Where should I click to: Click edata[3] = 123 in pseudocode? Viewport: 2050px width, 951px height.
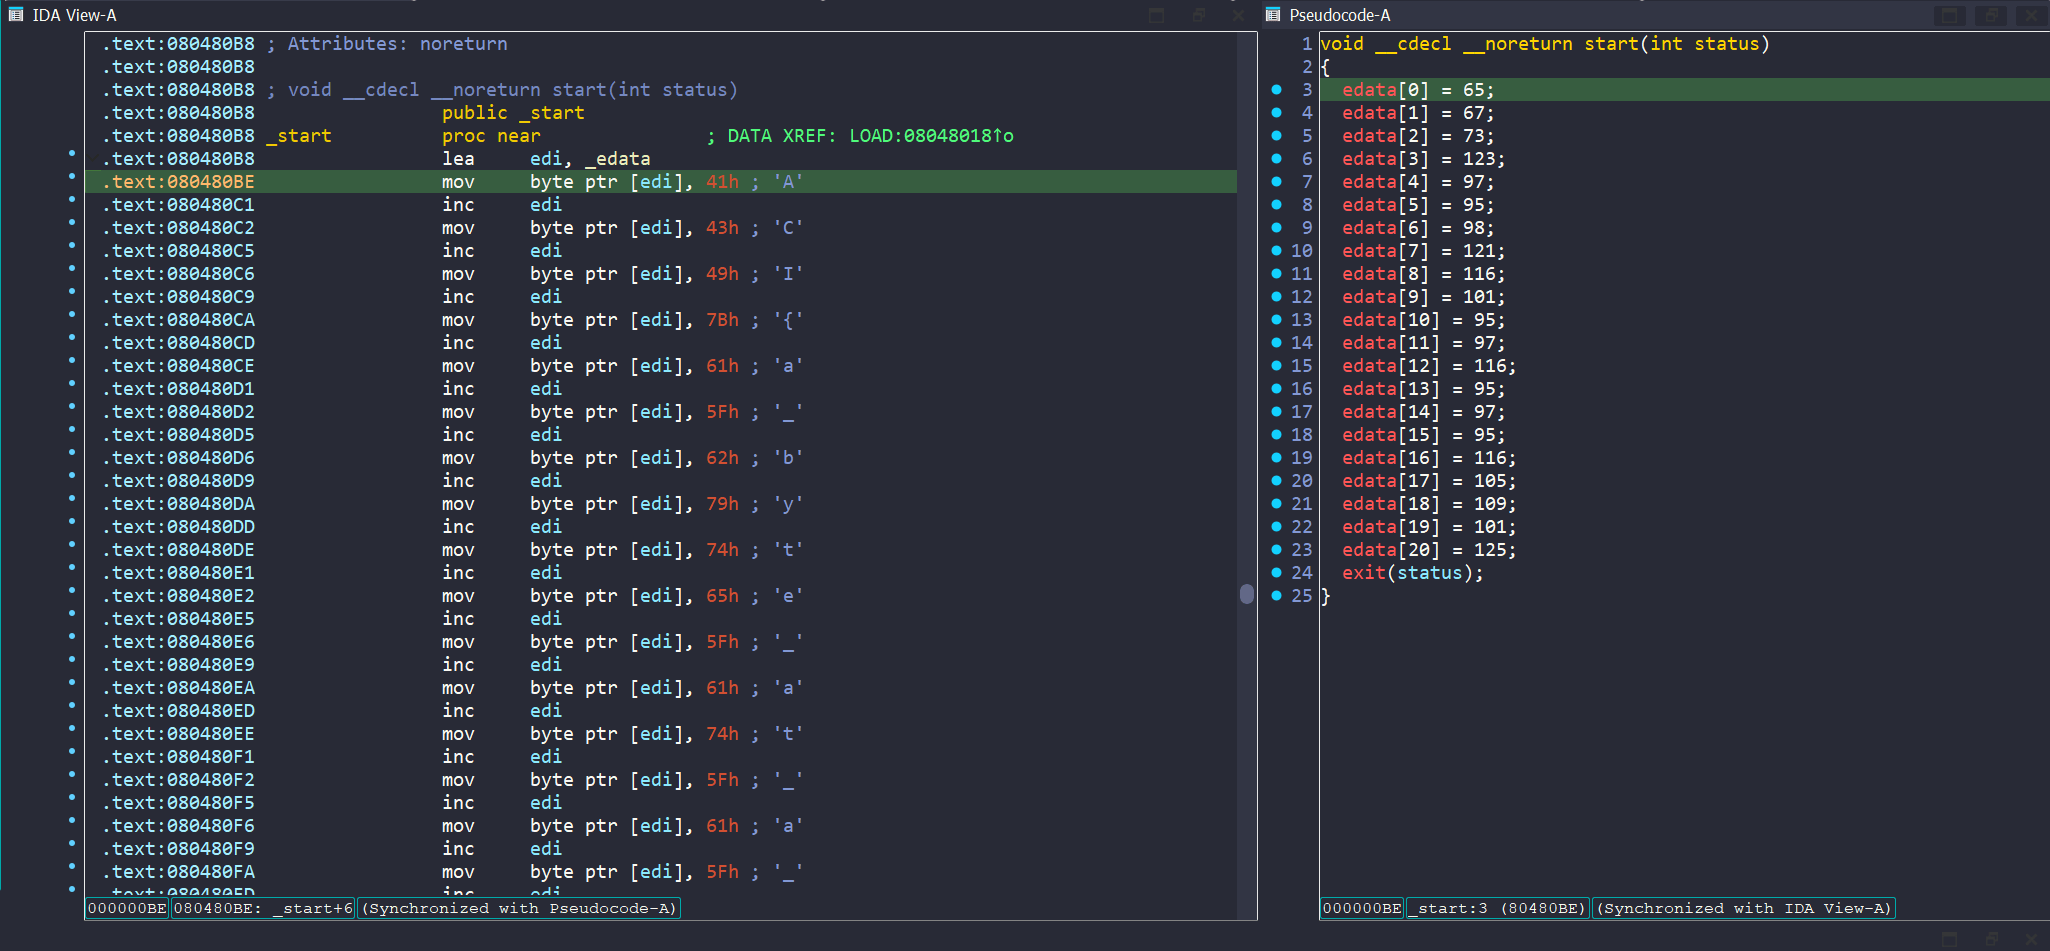1423,159
